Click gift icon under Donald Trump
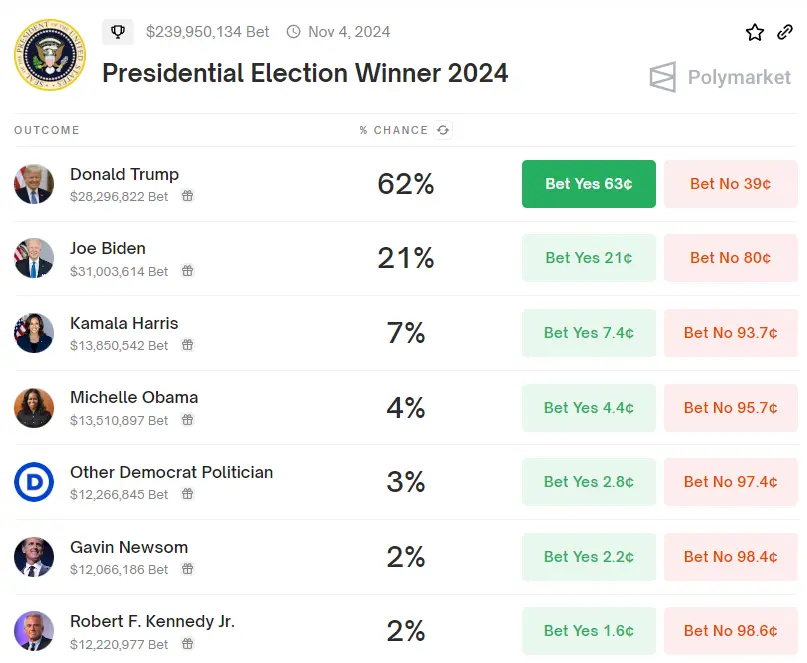This screenshot has width=807, height=663. pos(187,196)
